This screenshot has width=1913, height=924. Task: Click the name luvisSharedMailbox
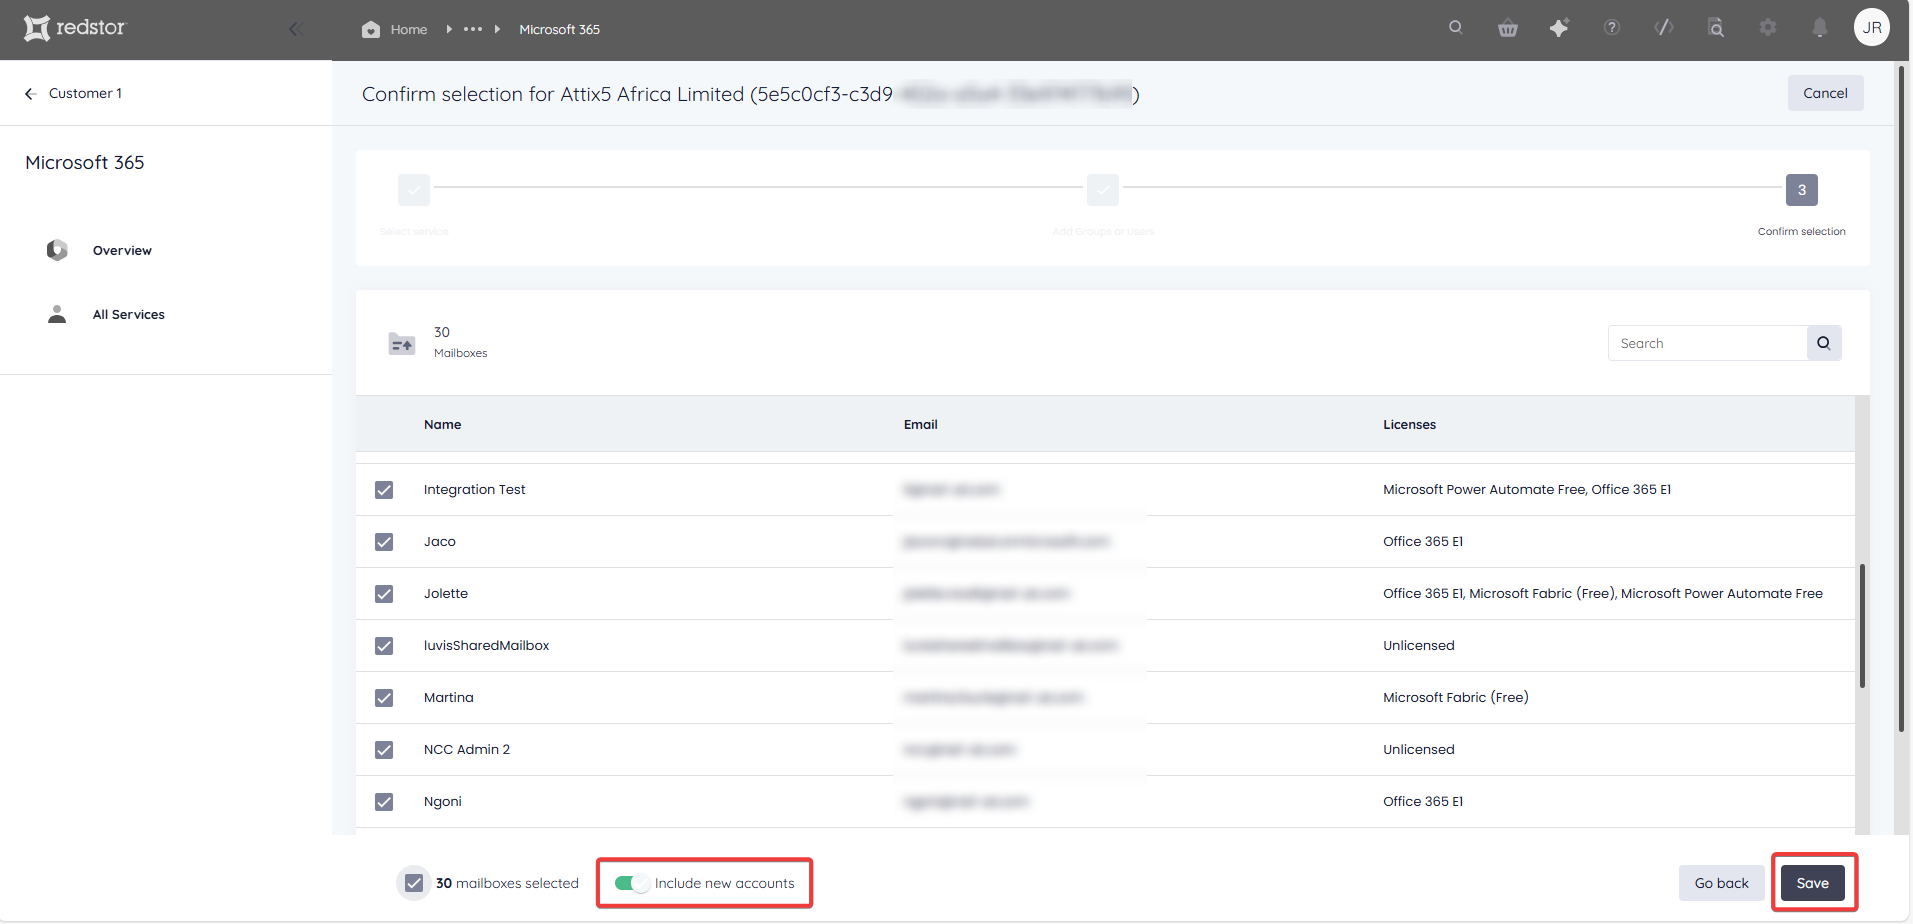(486, 645)
